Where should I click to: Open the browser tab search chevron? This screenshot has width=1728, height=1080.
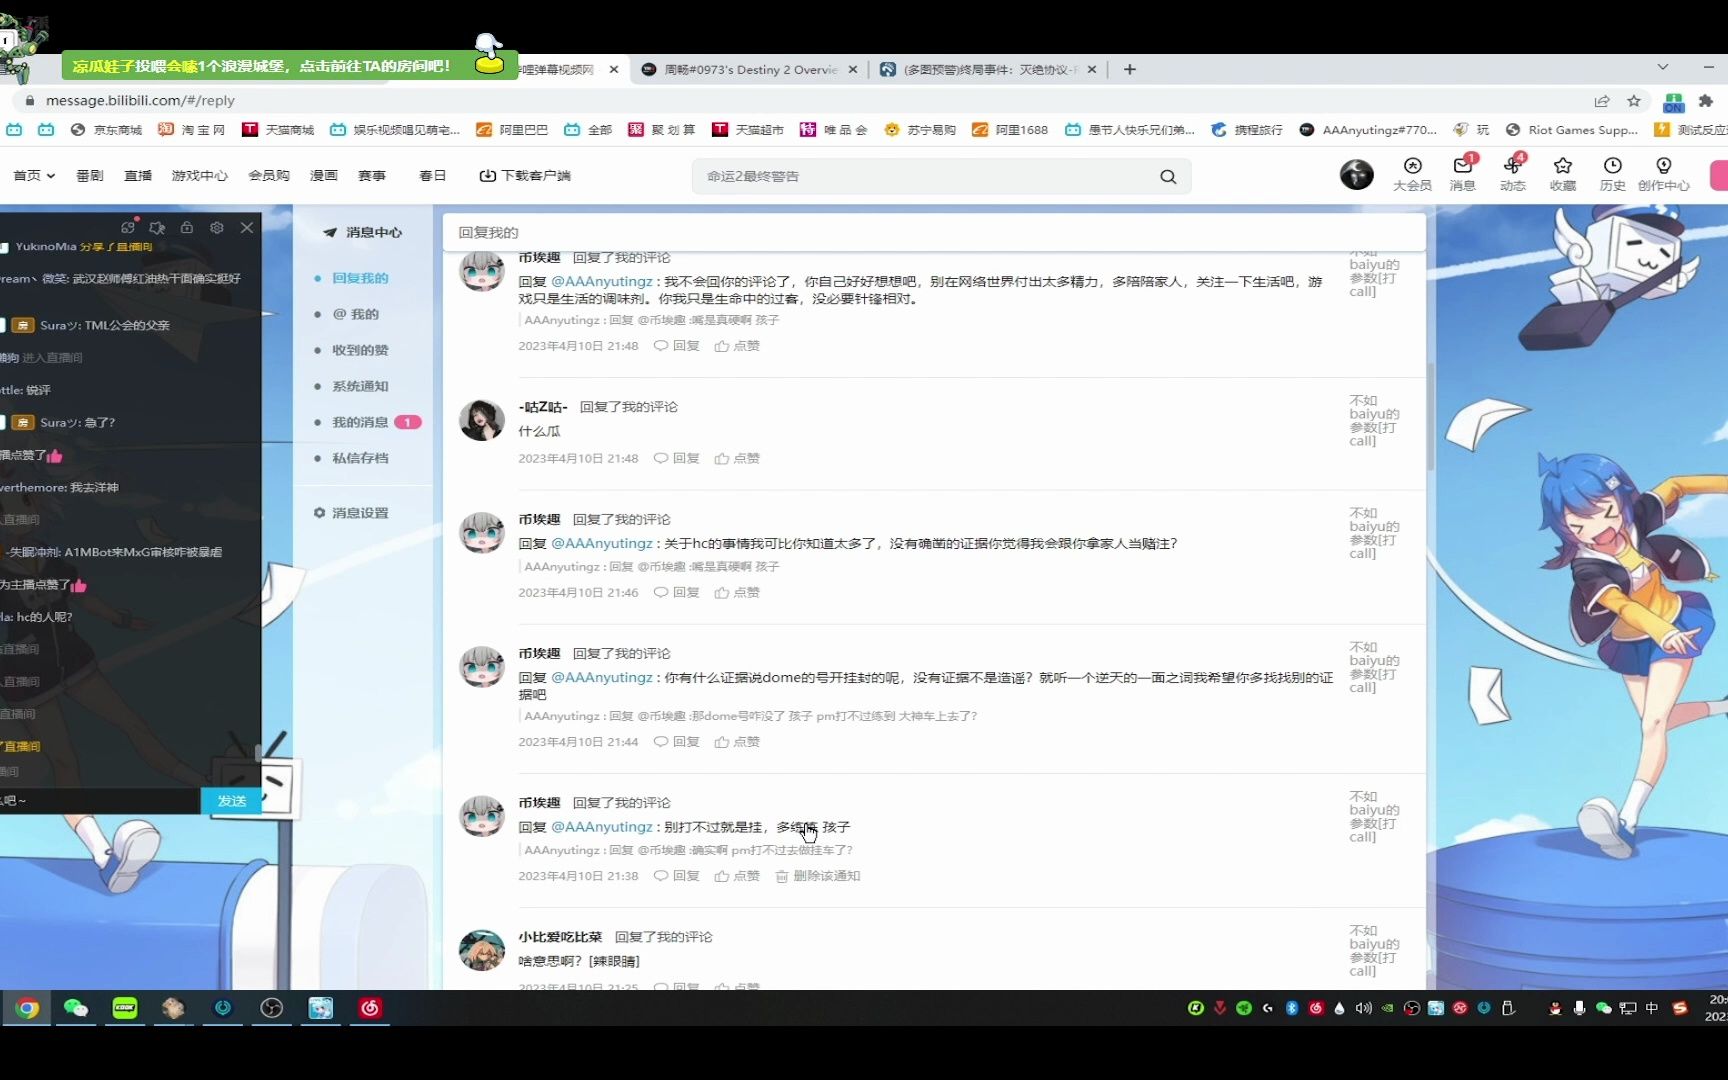coord(1663,67)
